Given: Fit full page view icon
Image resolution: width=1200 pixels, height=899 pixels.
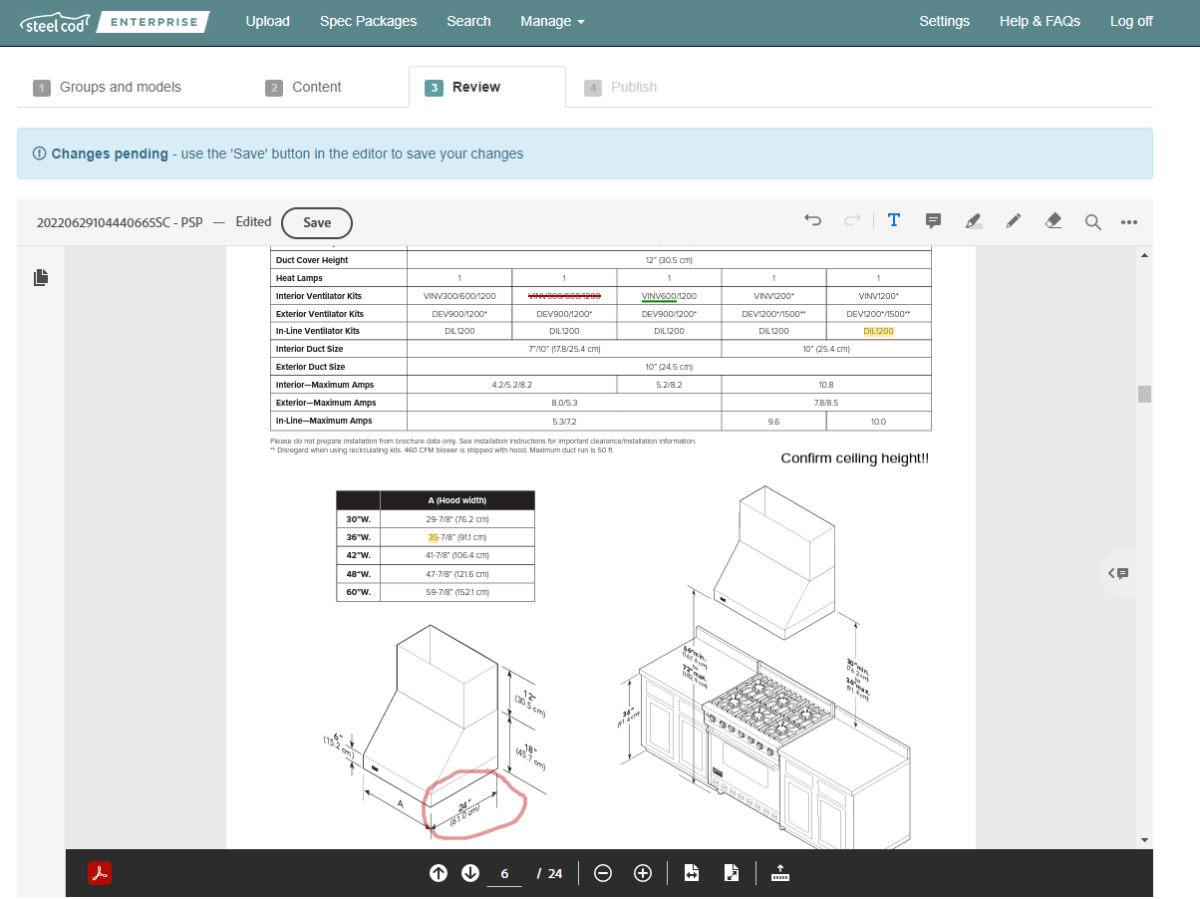Looking at the screenshot, I should 731,873.
